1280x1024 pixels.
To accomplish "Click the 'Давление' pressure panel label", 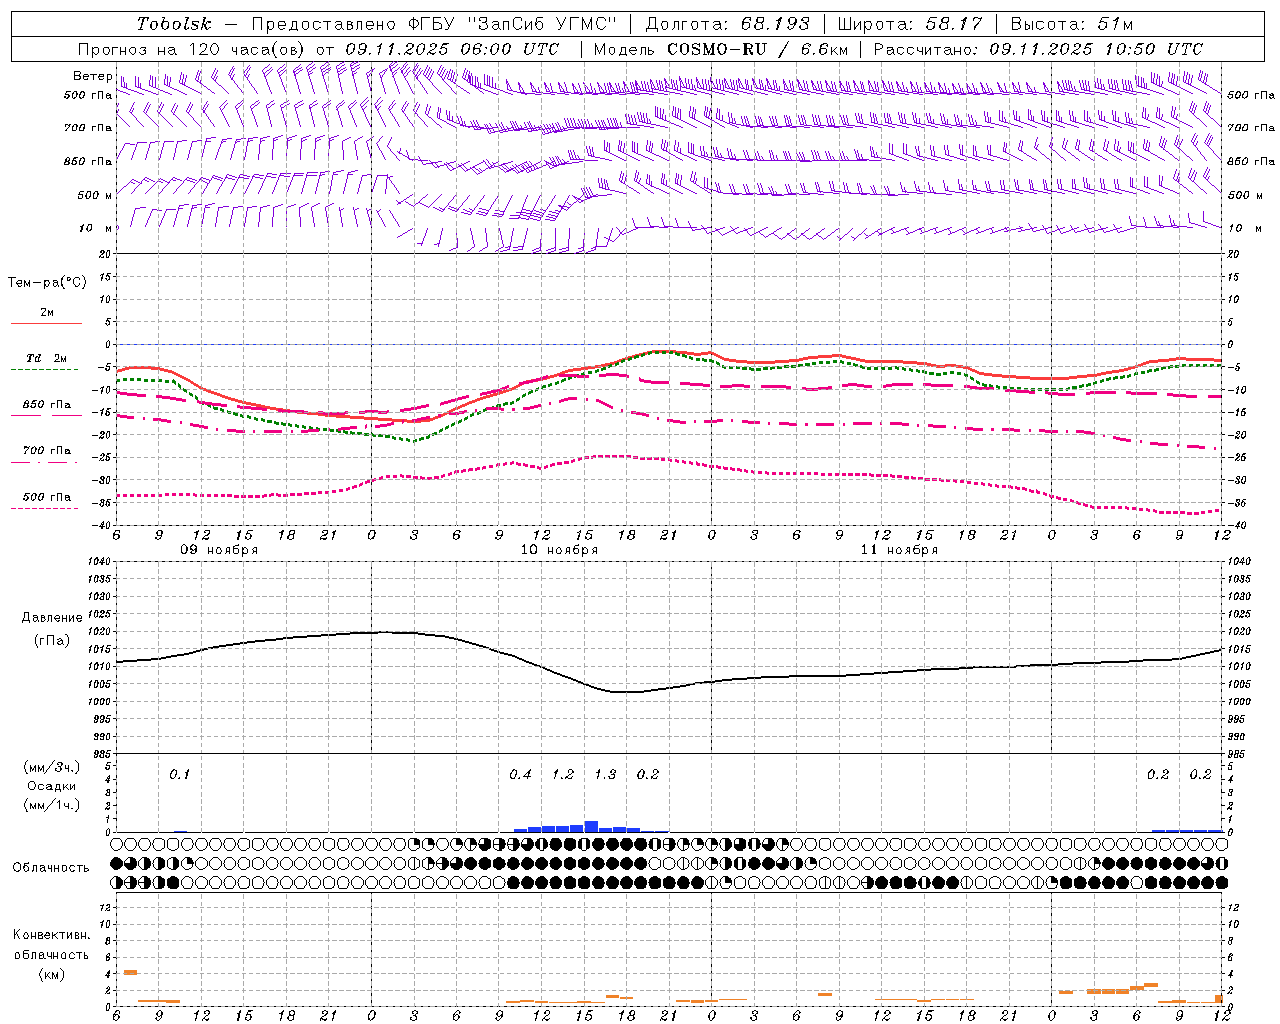I will (52, 618).
